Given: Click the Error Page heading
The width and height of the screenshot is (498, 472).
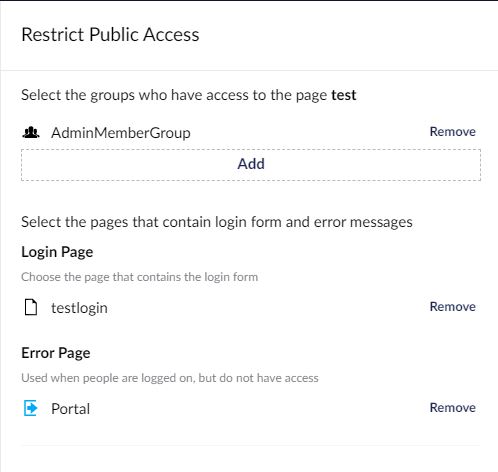Looking at the screenshot, I should [x=56, y=353].
